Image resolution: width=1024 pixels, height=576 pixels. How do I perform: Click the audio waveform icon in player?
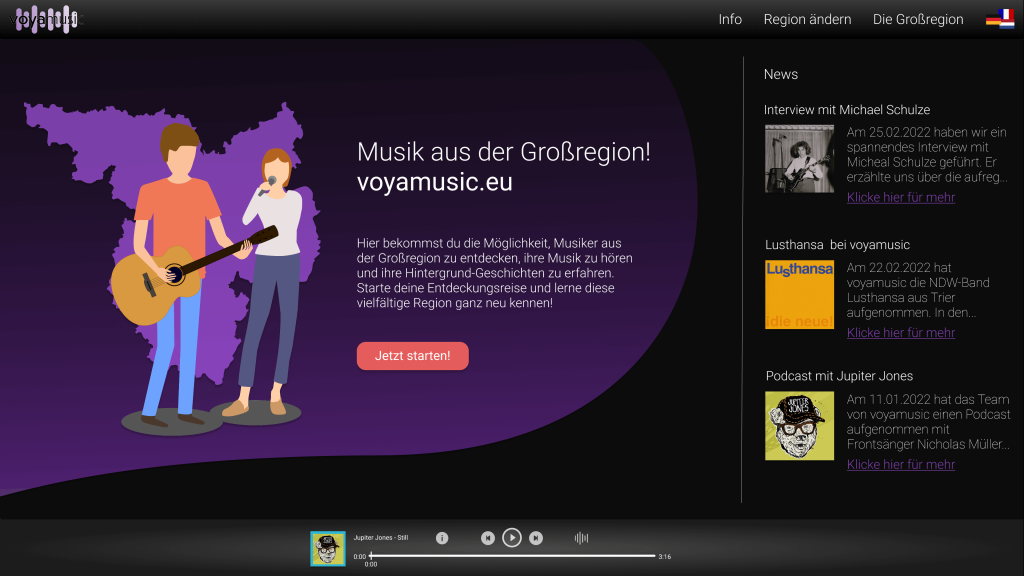pyautogui.click(x=581, y=538)
